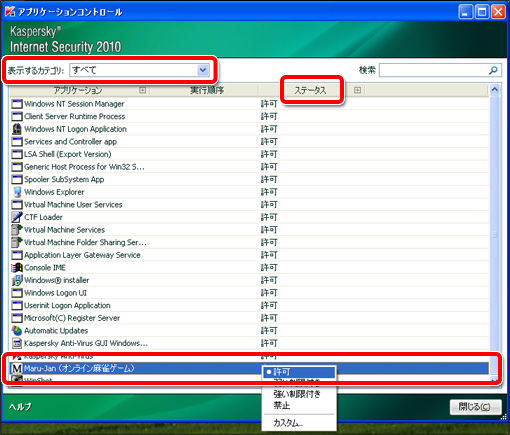Screen dimensions: 510x435
Task: Select the CTF Loader row text
Action: [43, 217]
